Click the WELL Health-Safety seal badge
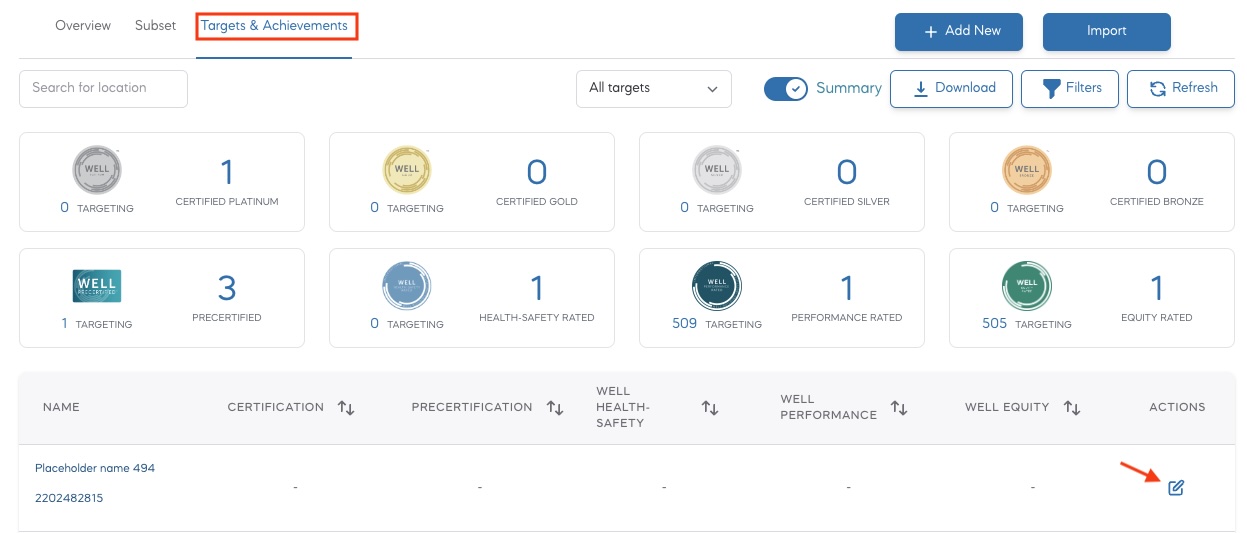 pos(408,287)
